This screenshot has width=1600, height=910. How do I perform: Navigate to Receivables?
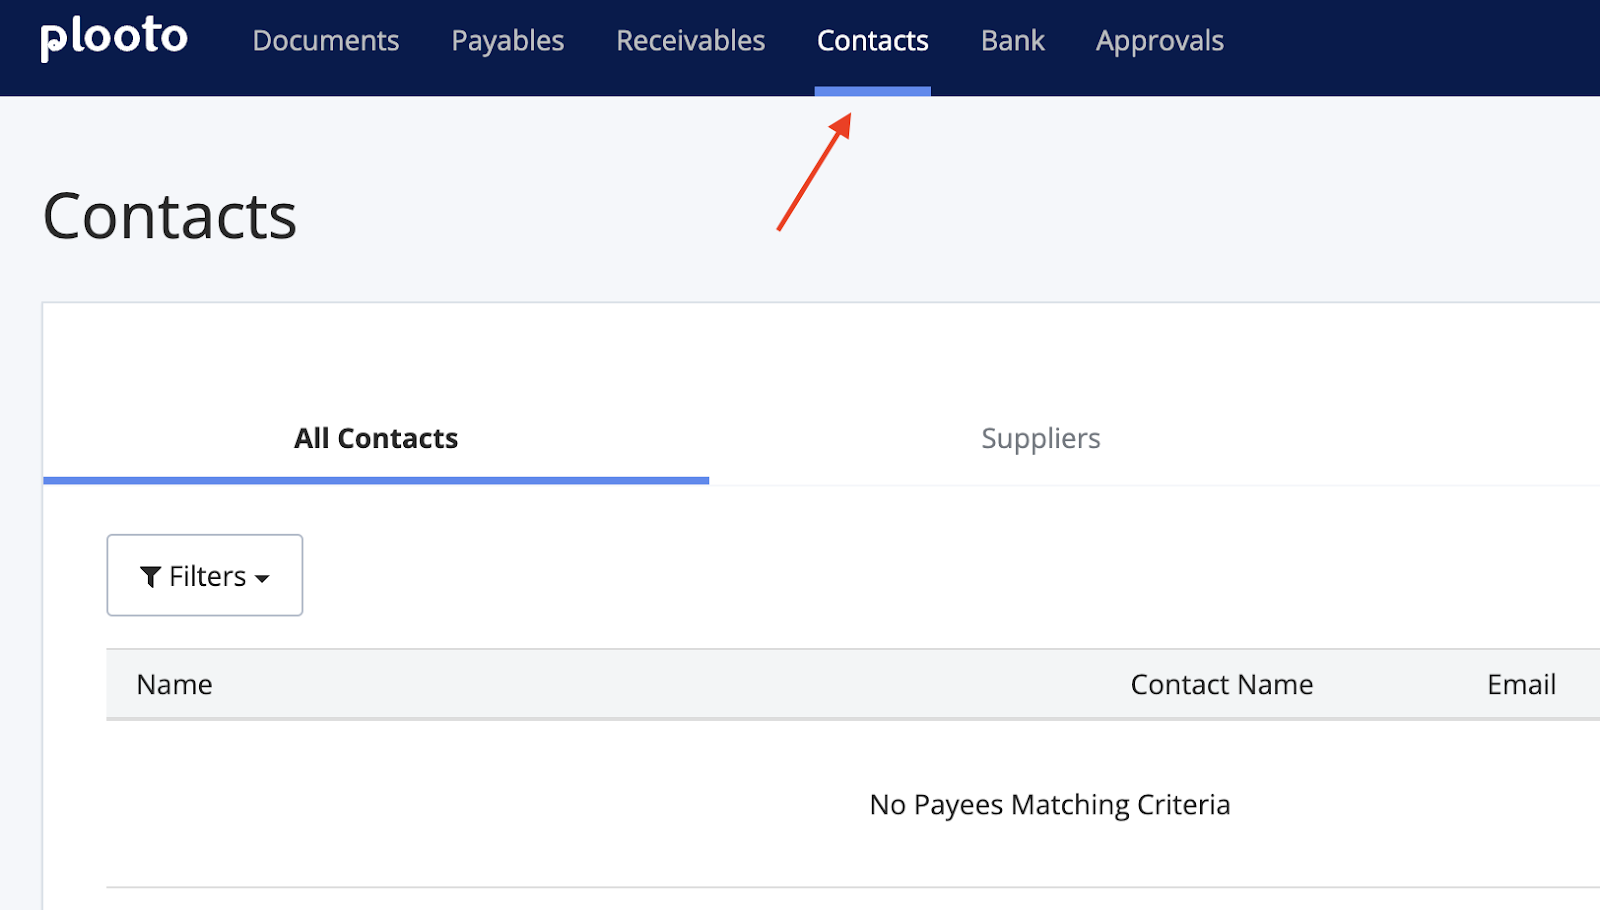(690, 41)
